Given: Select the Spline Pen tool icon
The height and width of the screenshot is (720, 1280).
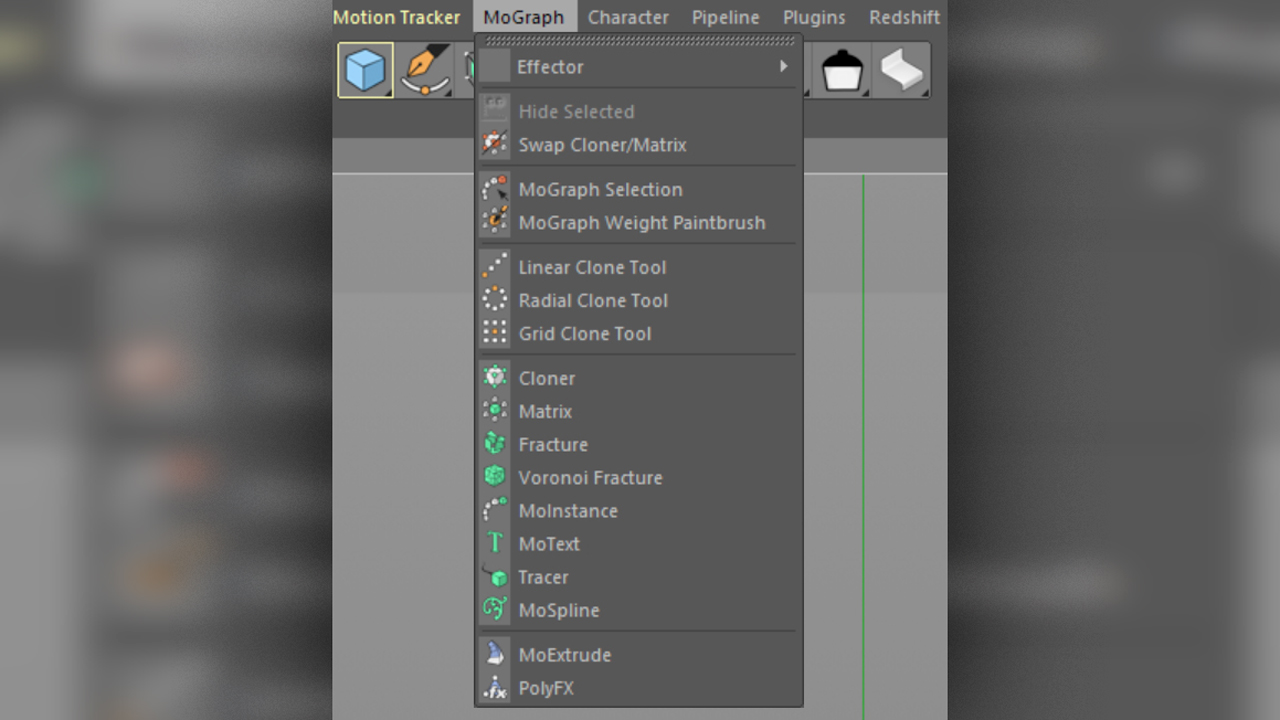Looking at the screenshot, I should tap(426, 70).
